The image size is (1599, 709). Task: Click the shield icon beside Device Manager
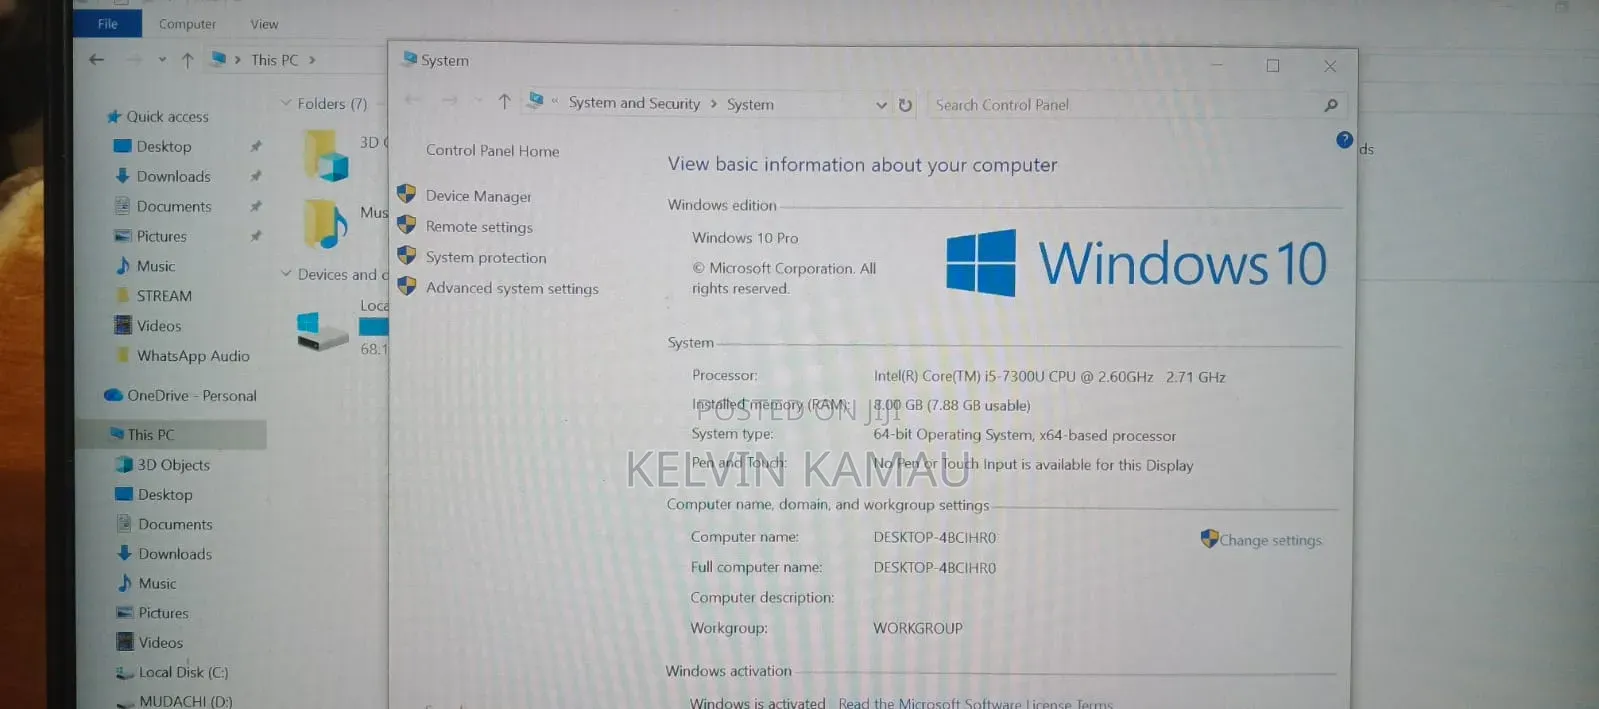[406, 194]
